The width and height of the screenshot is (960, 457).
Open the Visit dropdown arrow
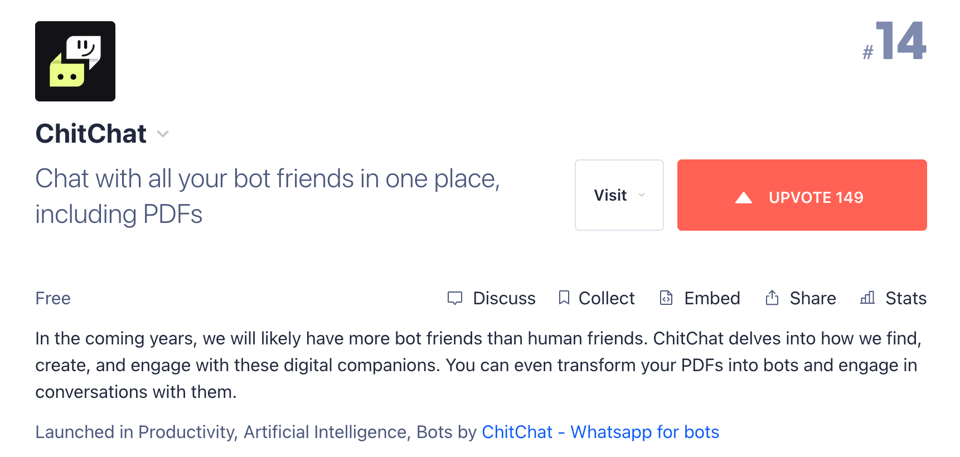tap(642, 196)
